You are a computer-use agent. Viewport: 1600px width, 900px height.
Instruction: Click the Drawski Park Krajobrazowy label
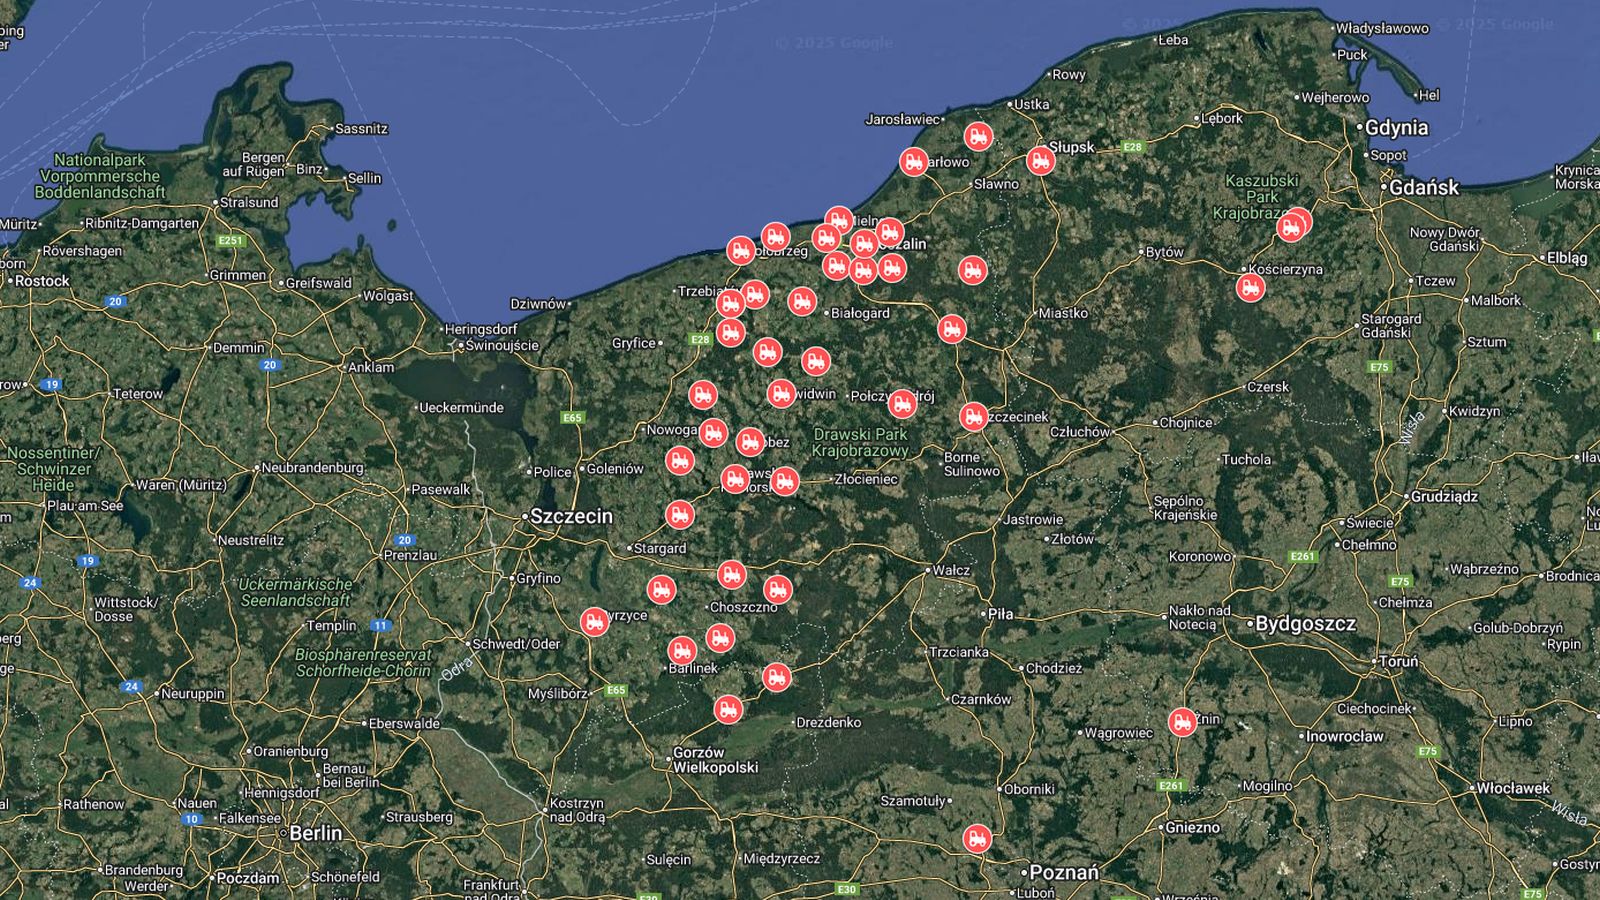(x=860, y=442)
